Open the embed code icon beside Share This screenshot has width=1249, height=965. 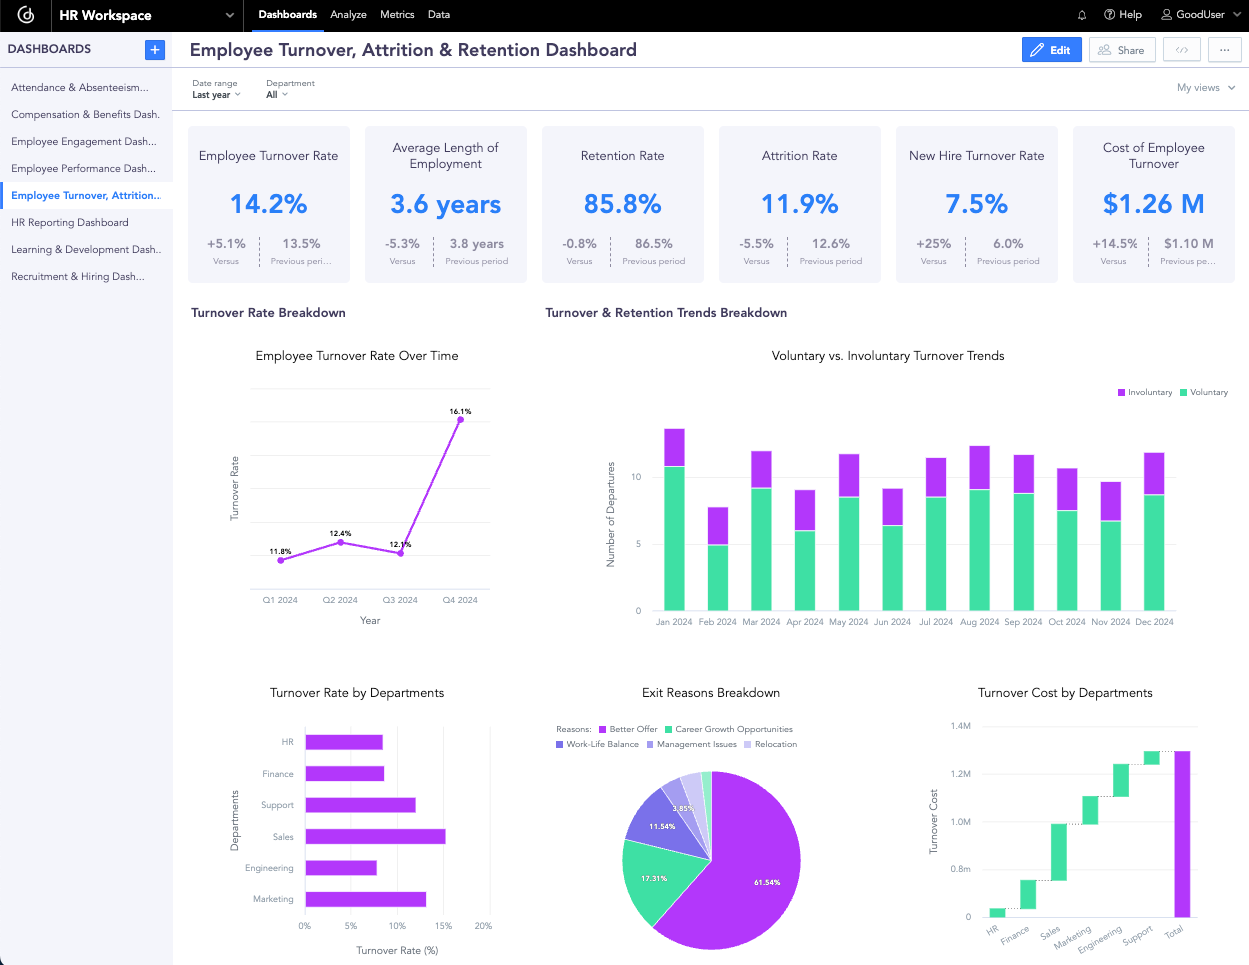(1181, 49)
